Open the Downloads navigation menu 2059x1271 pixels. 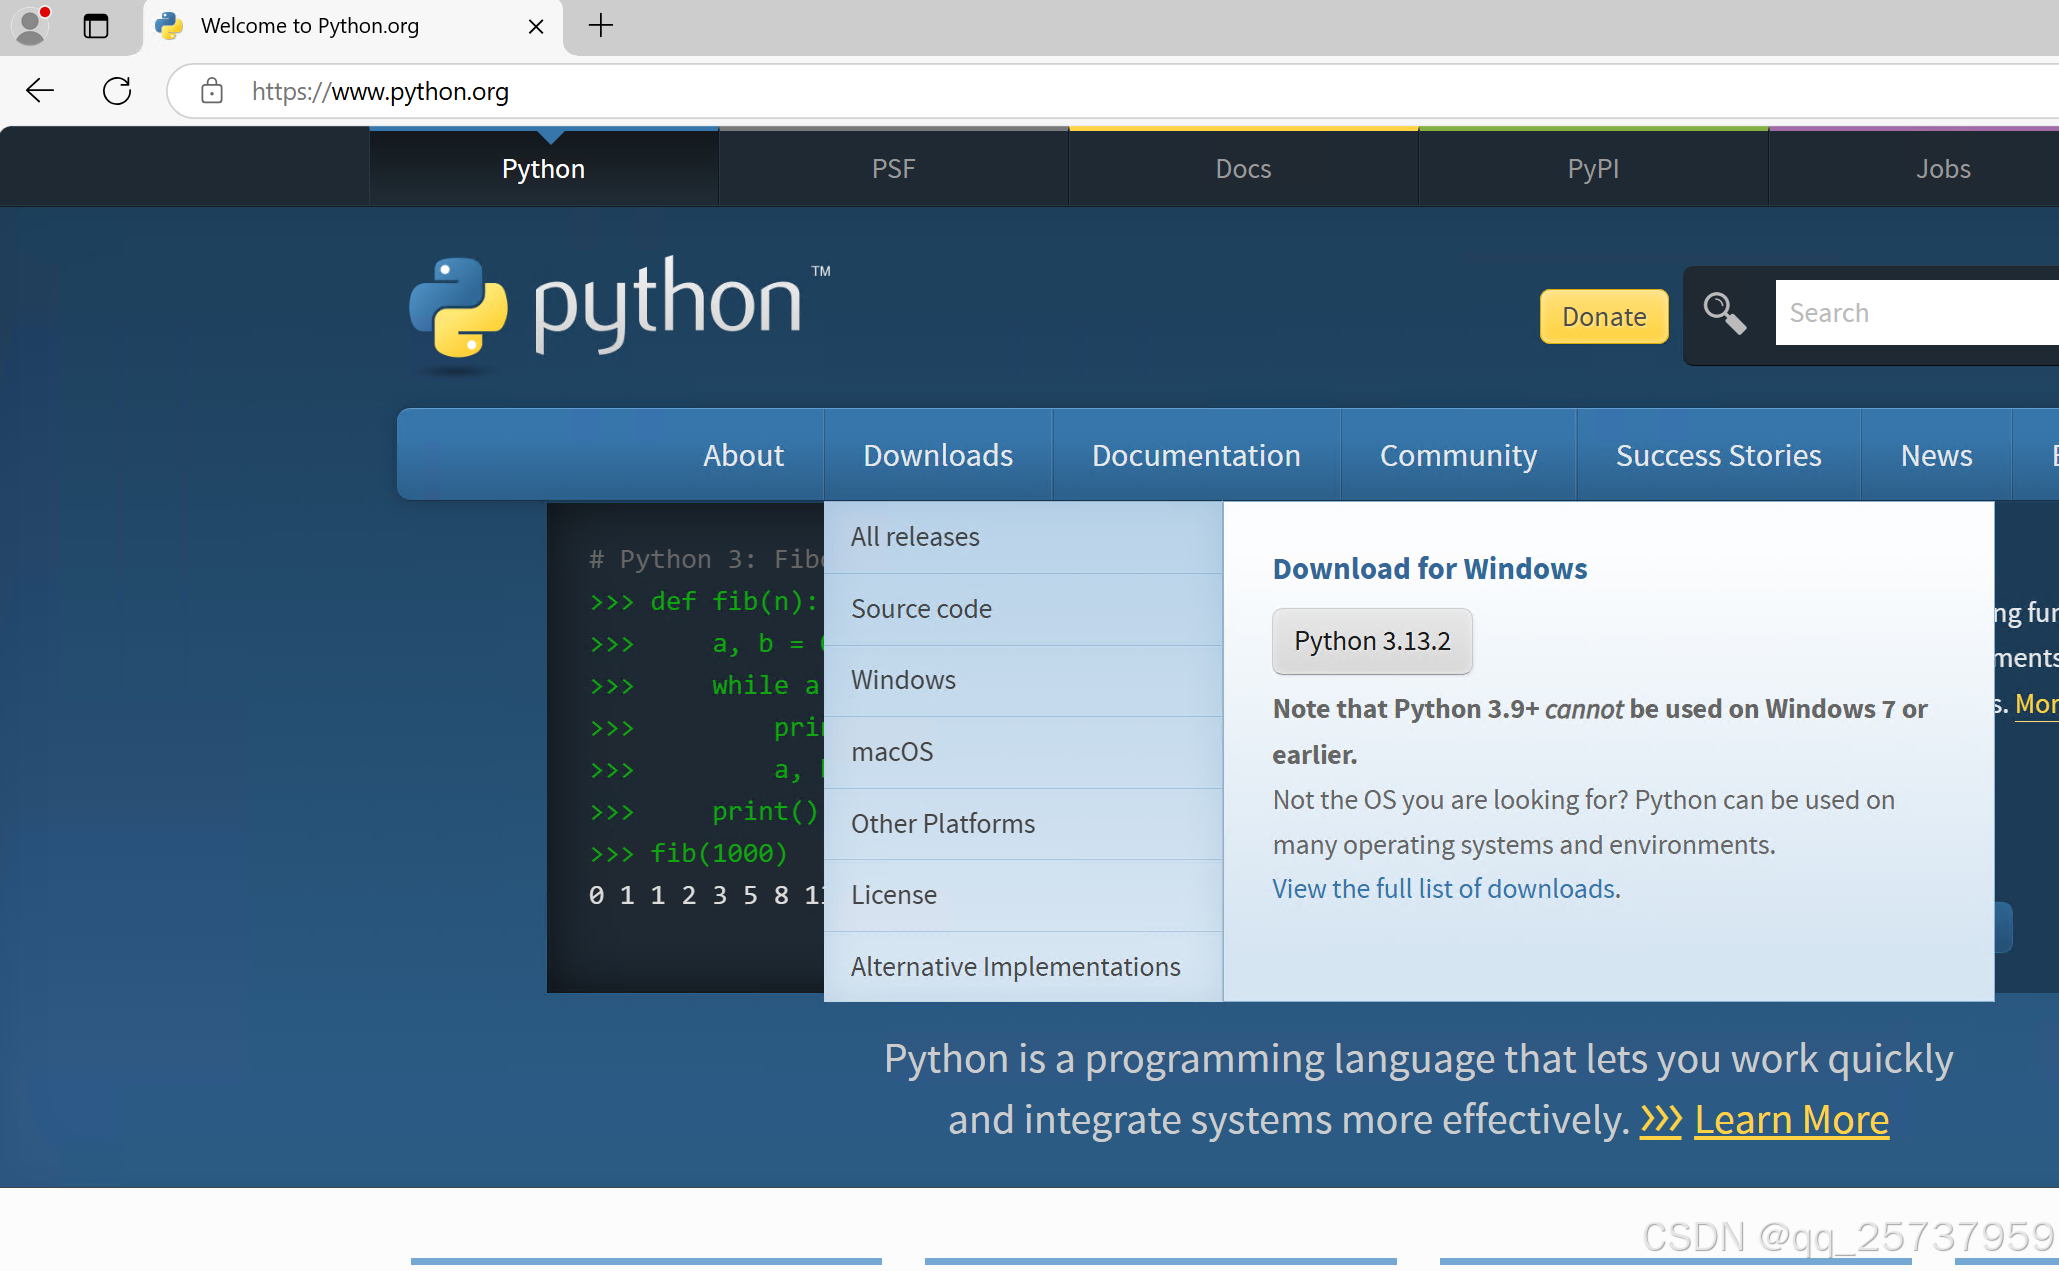click(x=937, y=455)
